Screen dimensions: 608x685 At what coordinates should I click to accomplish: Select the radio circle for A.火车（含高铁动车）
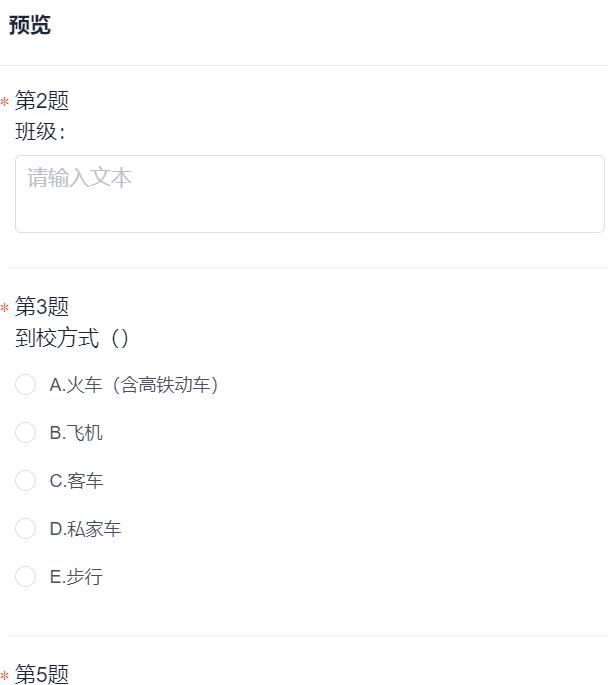(x=26, y=385)
